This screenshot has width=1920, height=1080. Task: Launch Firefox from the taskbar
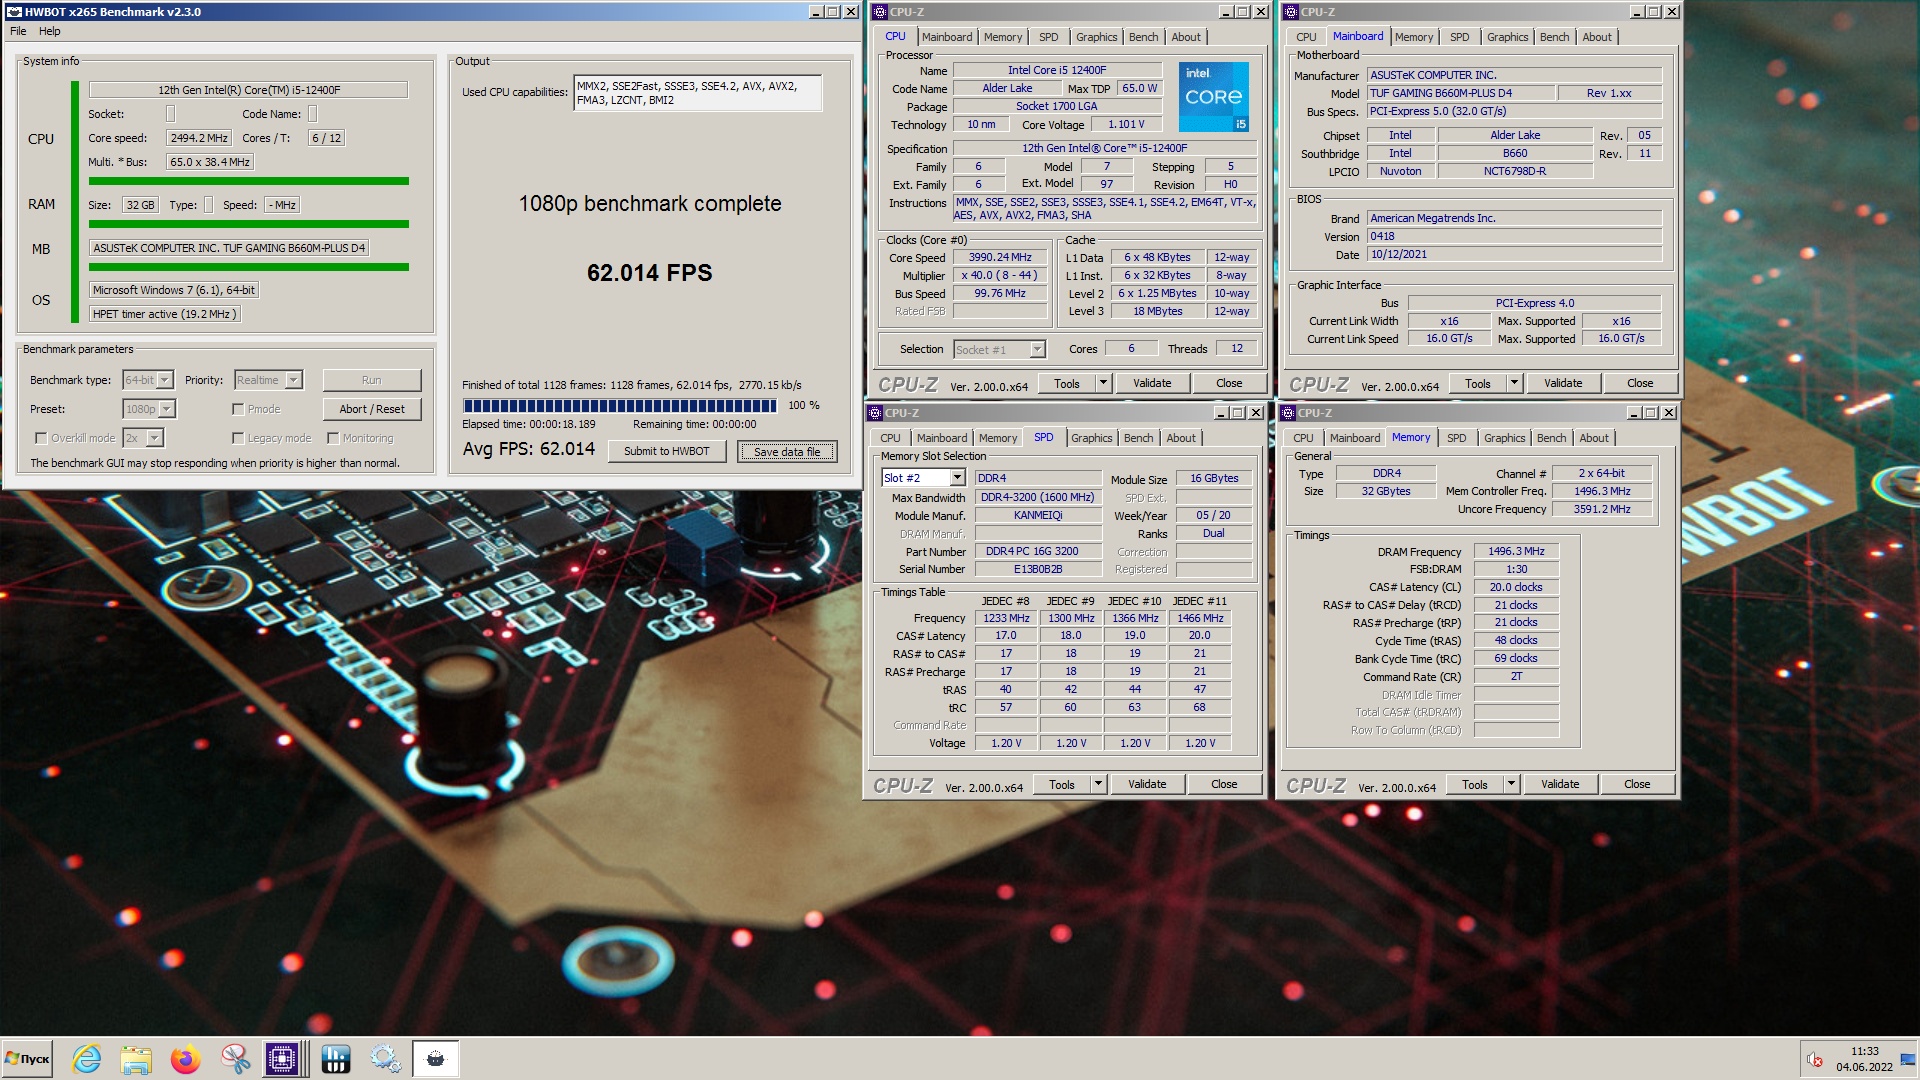[x=185, y=1058]
